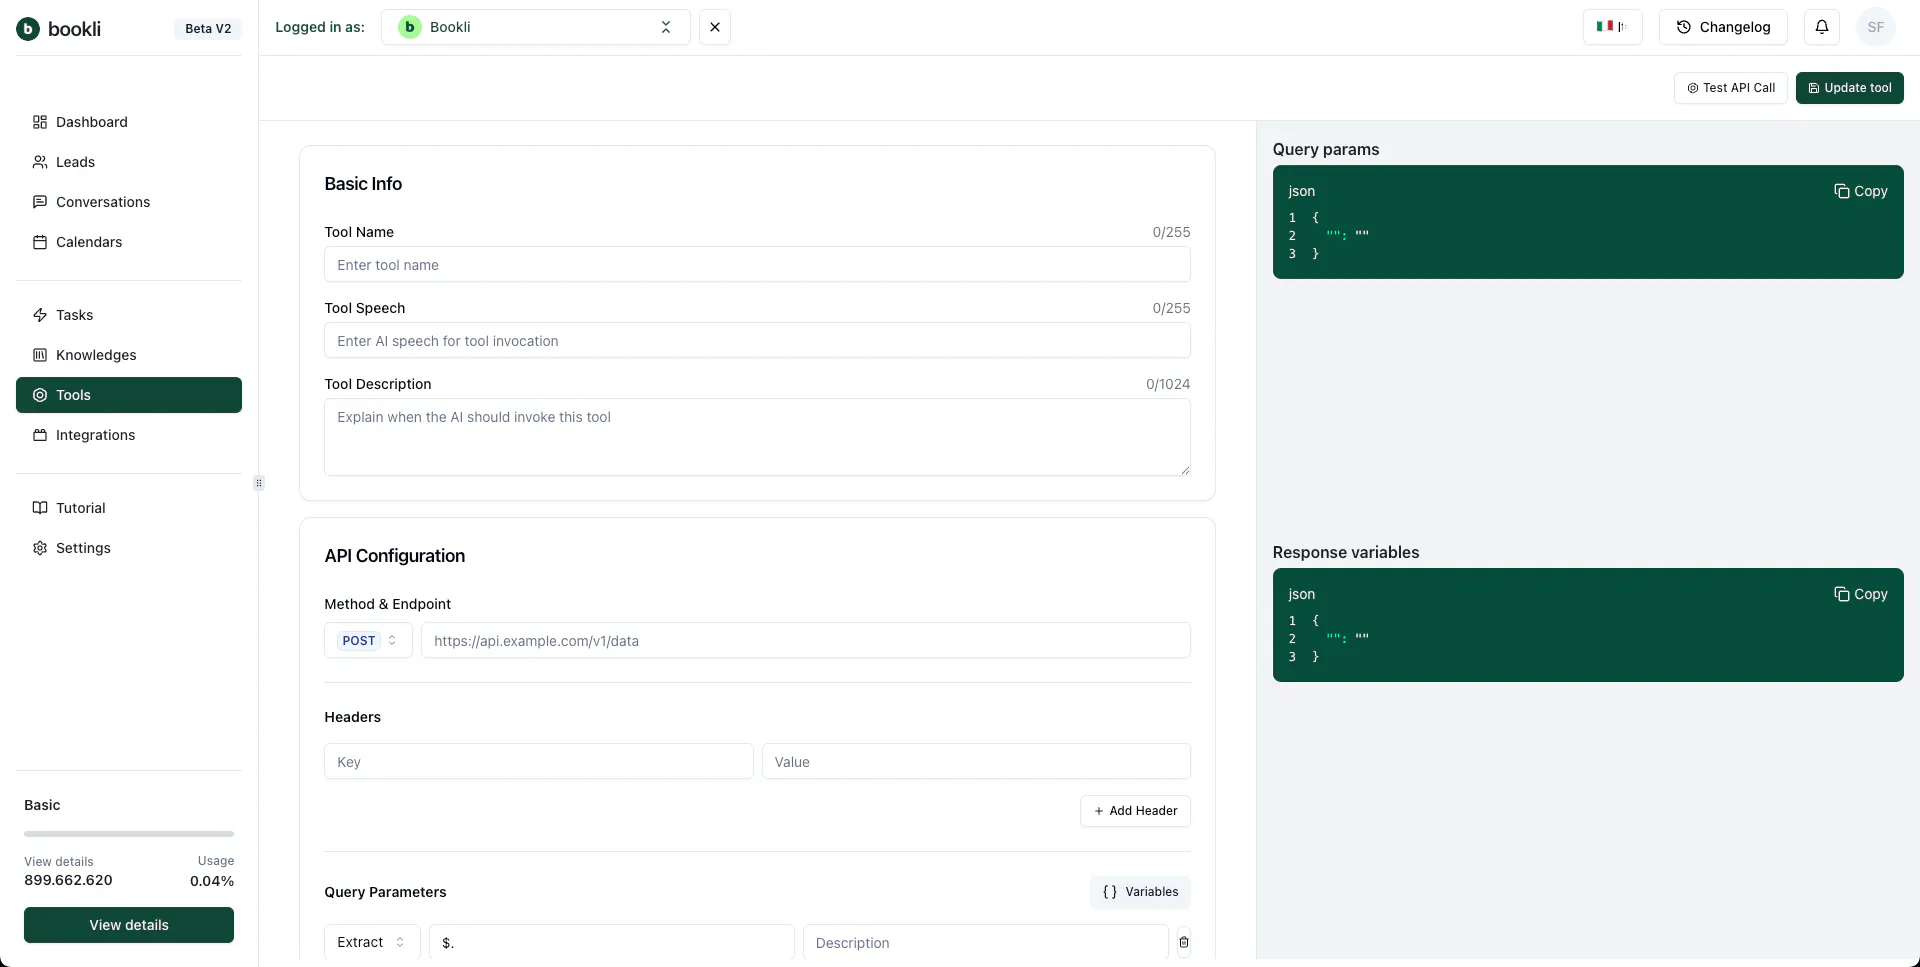Expand the Logged in as account selector

[x=536, y=27]
